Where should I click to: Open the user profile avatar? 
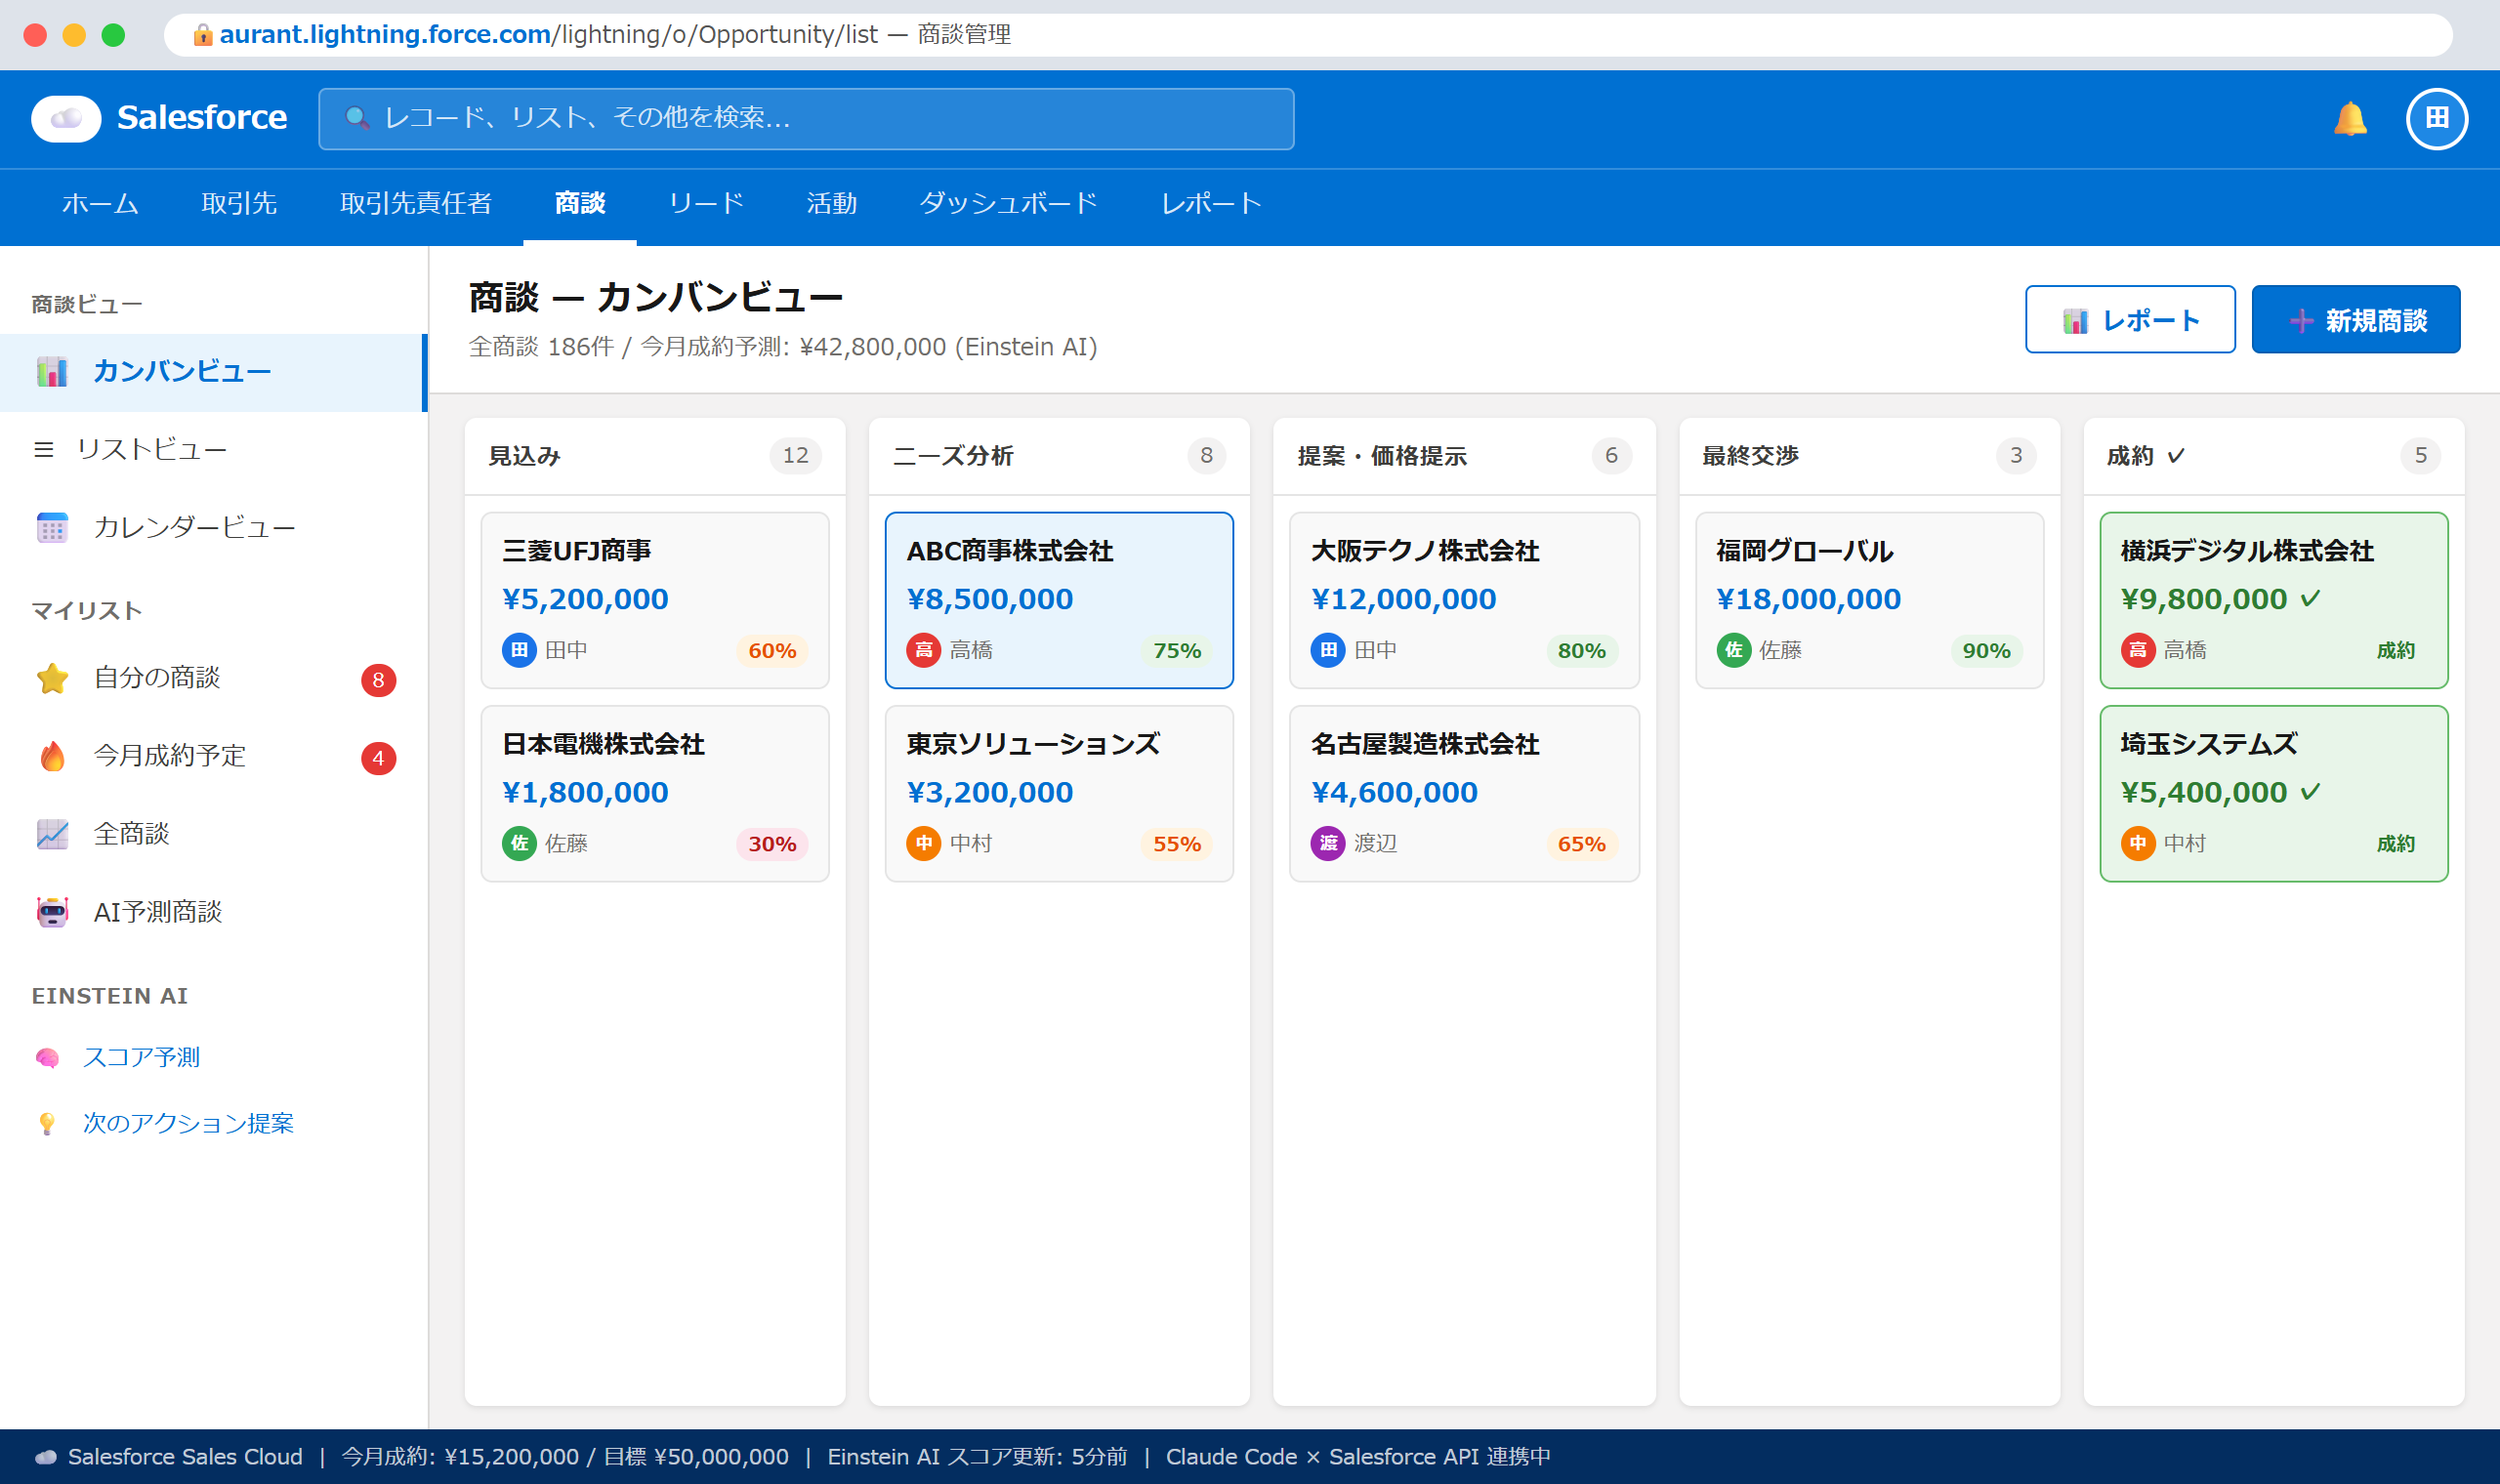(x=2436, y=118)
